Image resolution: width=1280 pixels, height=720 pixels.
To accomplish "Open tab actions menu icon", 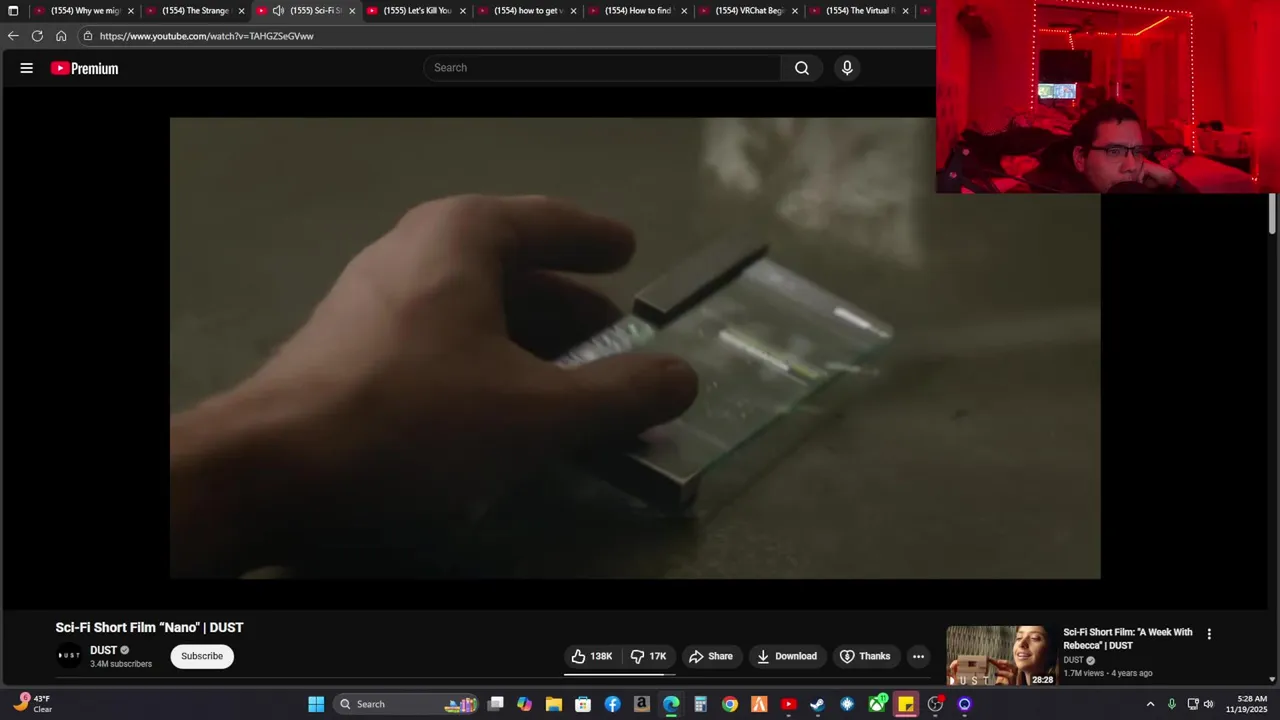I will pos(13,11).
